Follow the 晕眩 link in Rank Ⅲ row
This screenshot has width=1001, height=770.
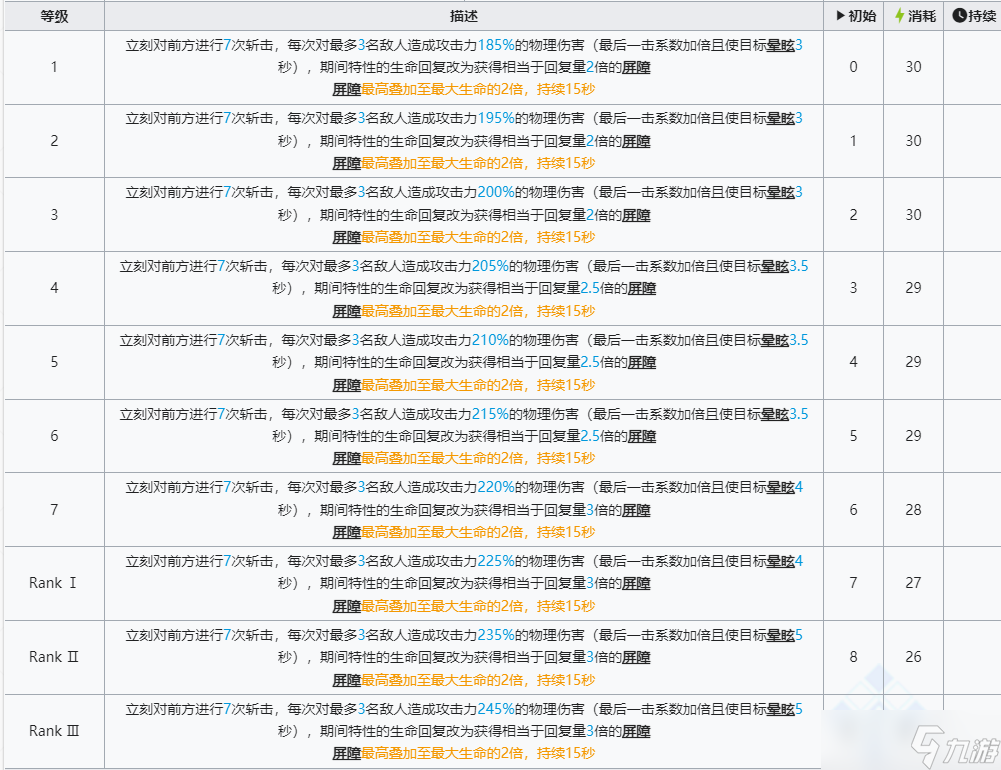[780, 709]
